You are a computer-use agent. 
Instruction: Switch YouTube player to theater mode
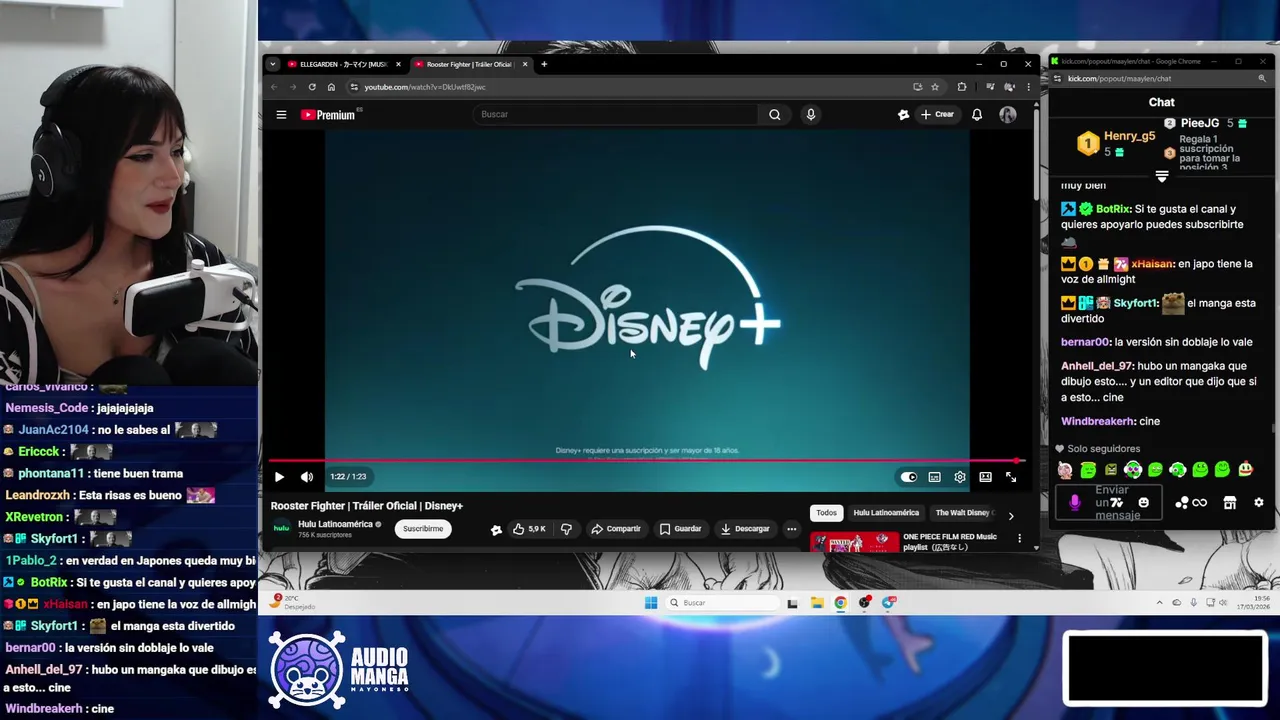(985, 477)
